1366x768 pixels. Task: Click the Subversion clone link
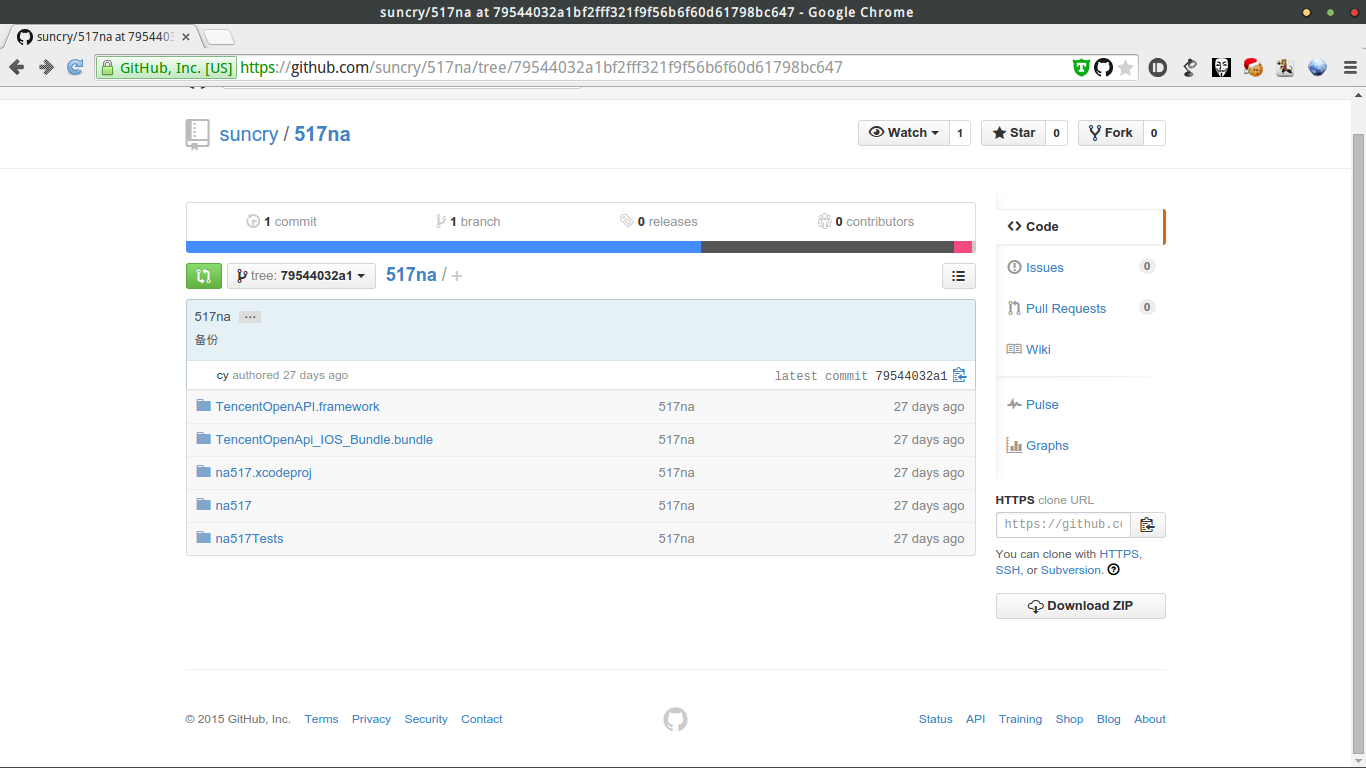pos(1071,570)
